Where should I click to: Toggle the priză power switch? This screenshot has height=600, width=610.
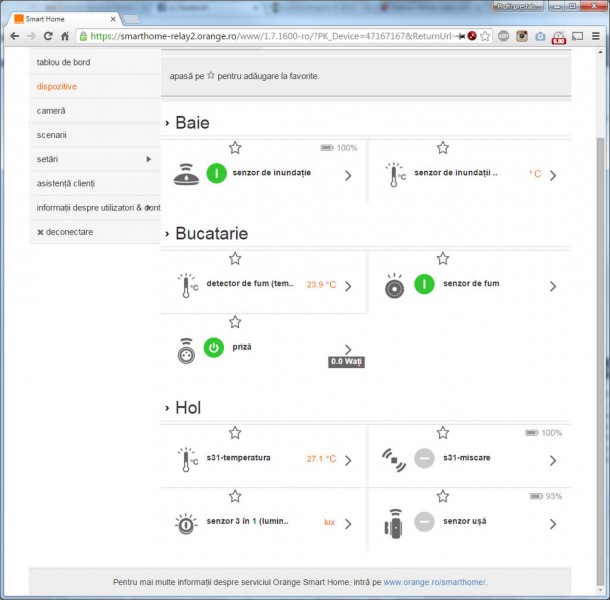click(214, 348)
